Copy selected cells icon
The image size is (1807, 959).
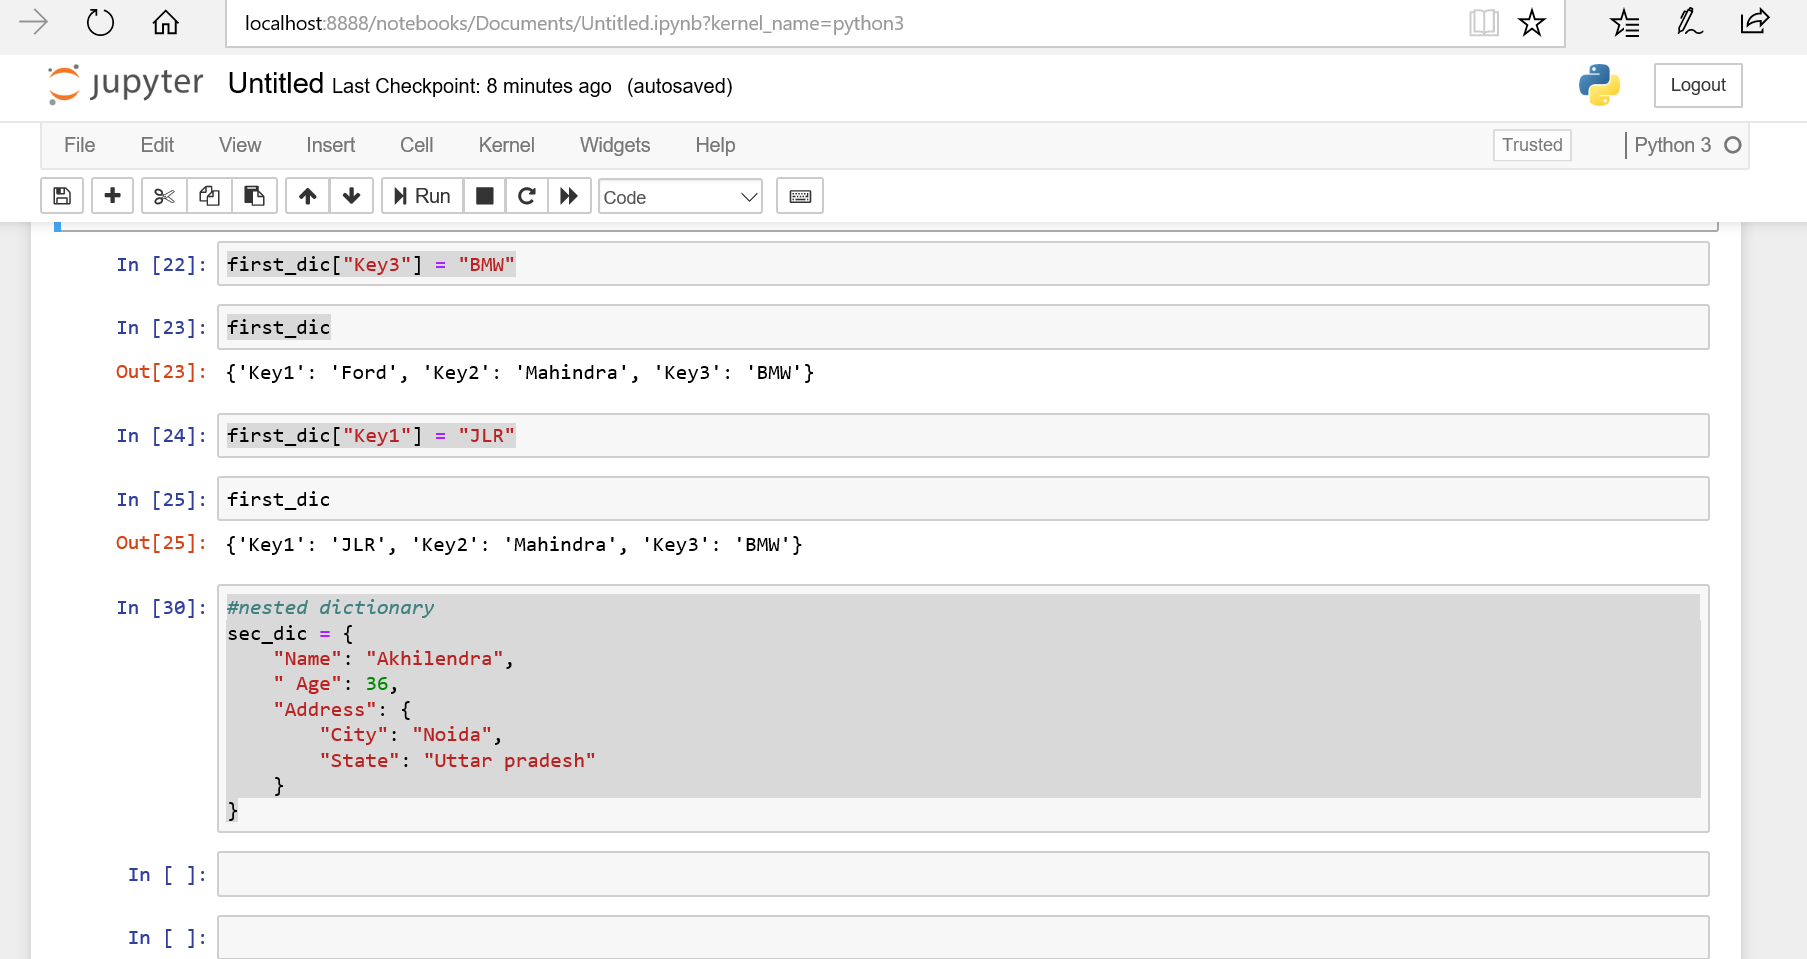[x=209, y=196]
